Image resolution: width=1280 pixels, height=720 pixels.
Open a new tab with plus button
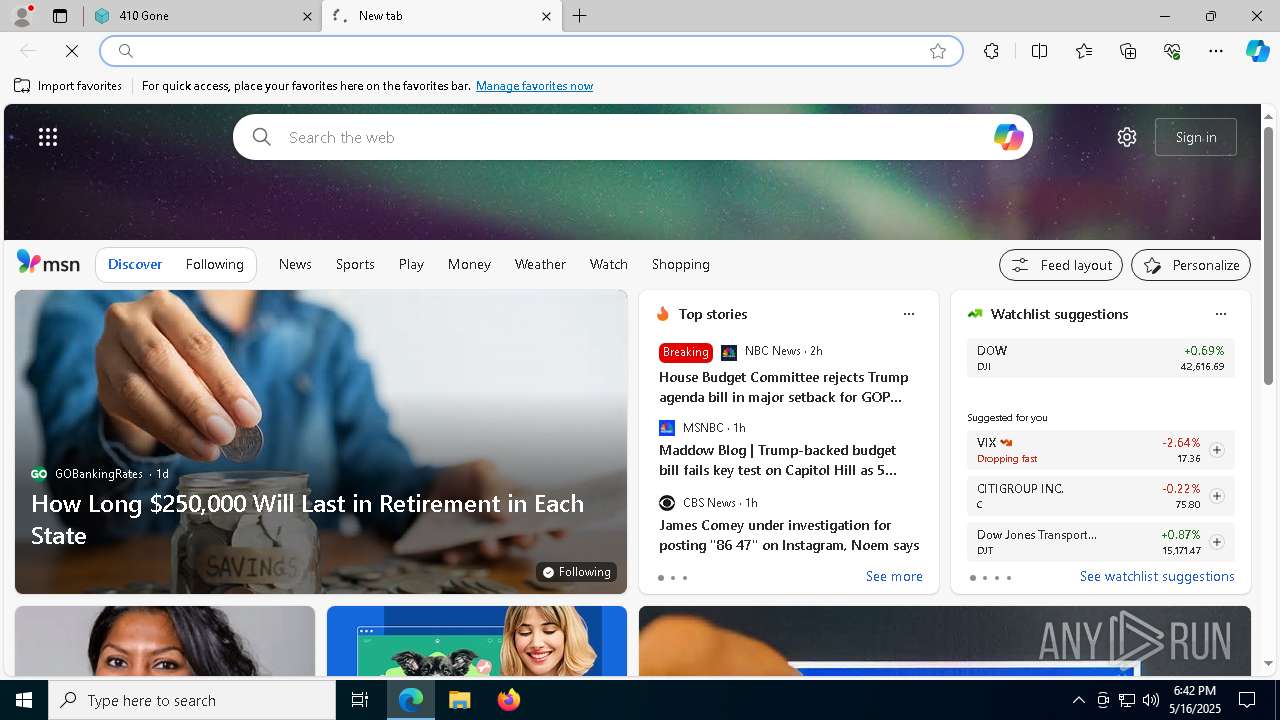tap(580, 16)
